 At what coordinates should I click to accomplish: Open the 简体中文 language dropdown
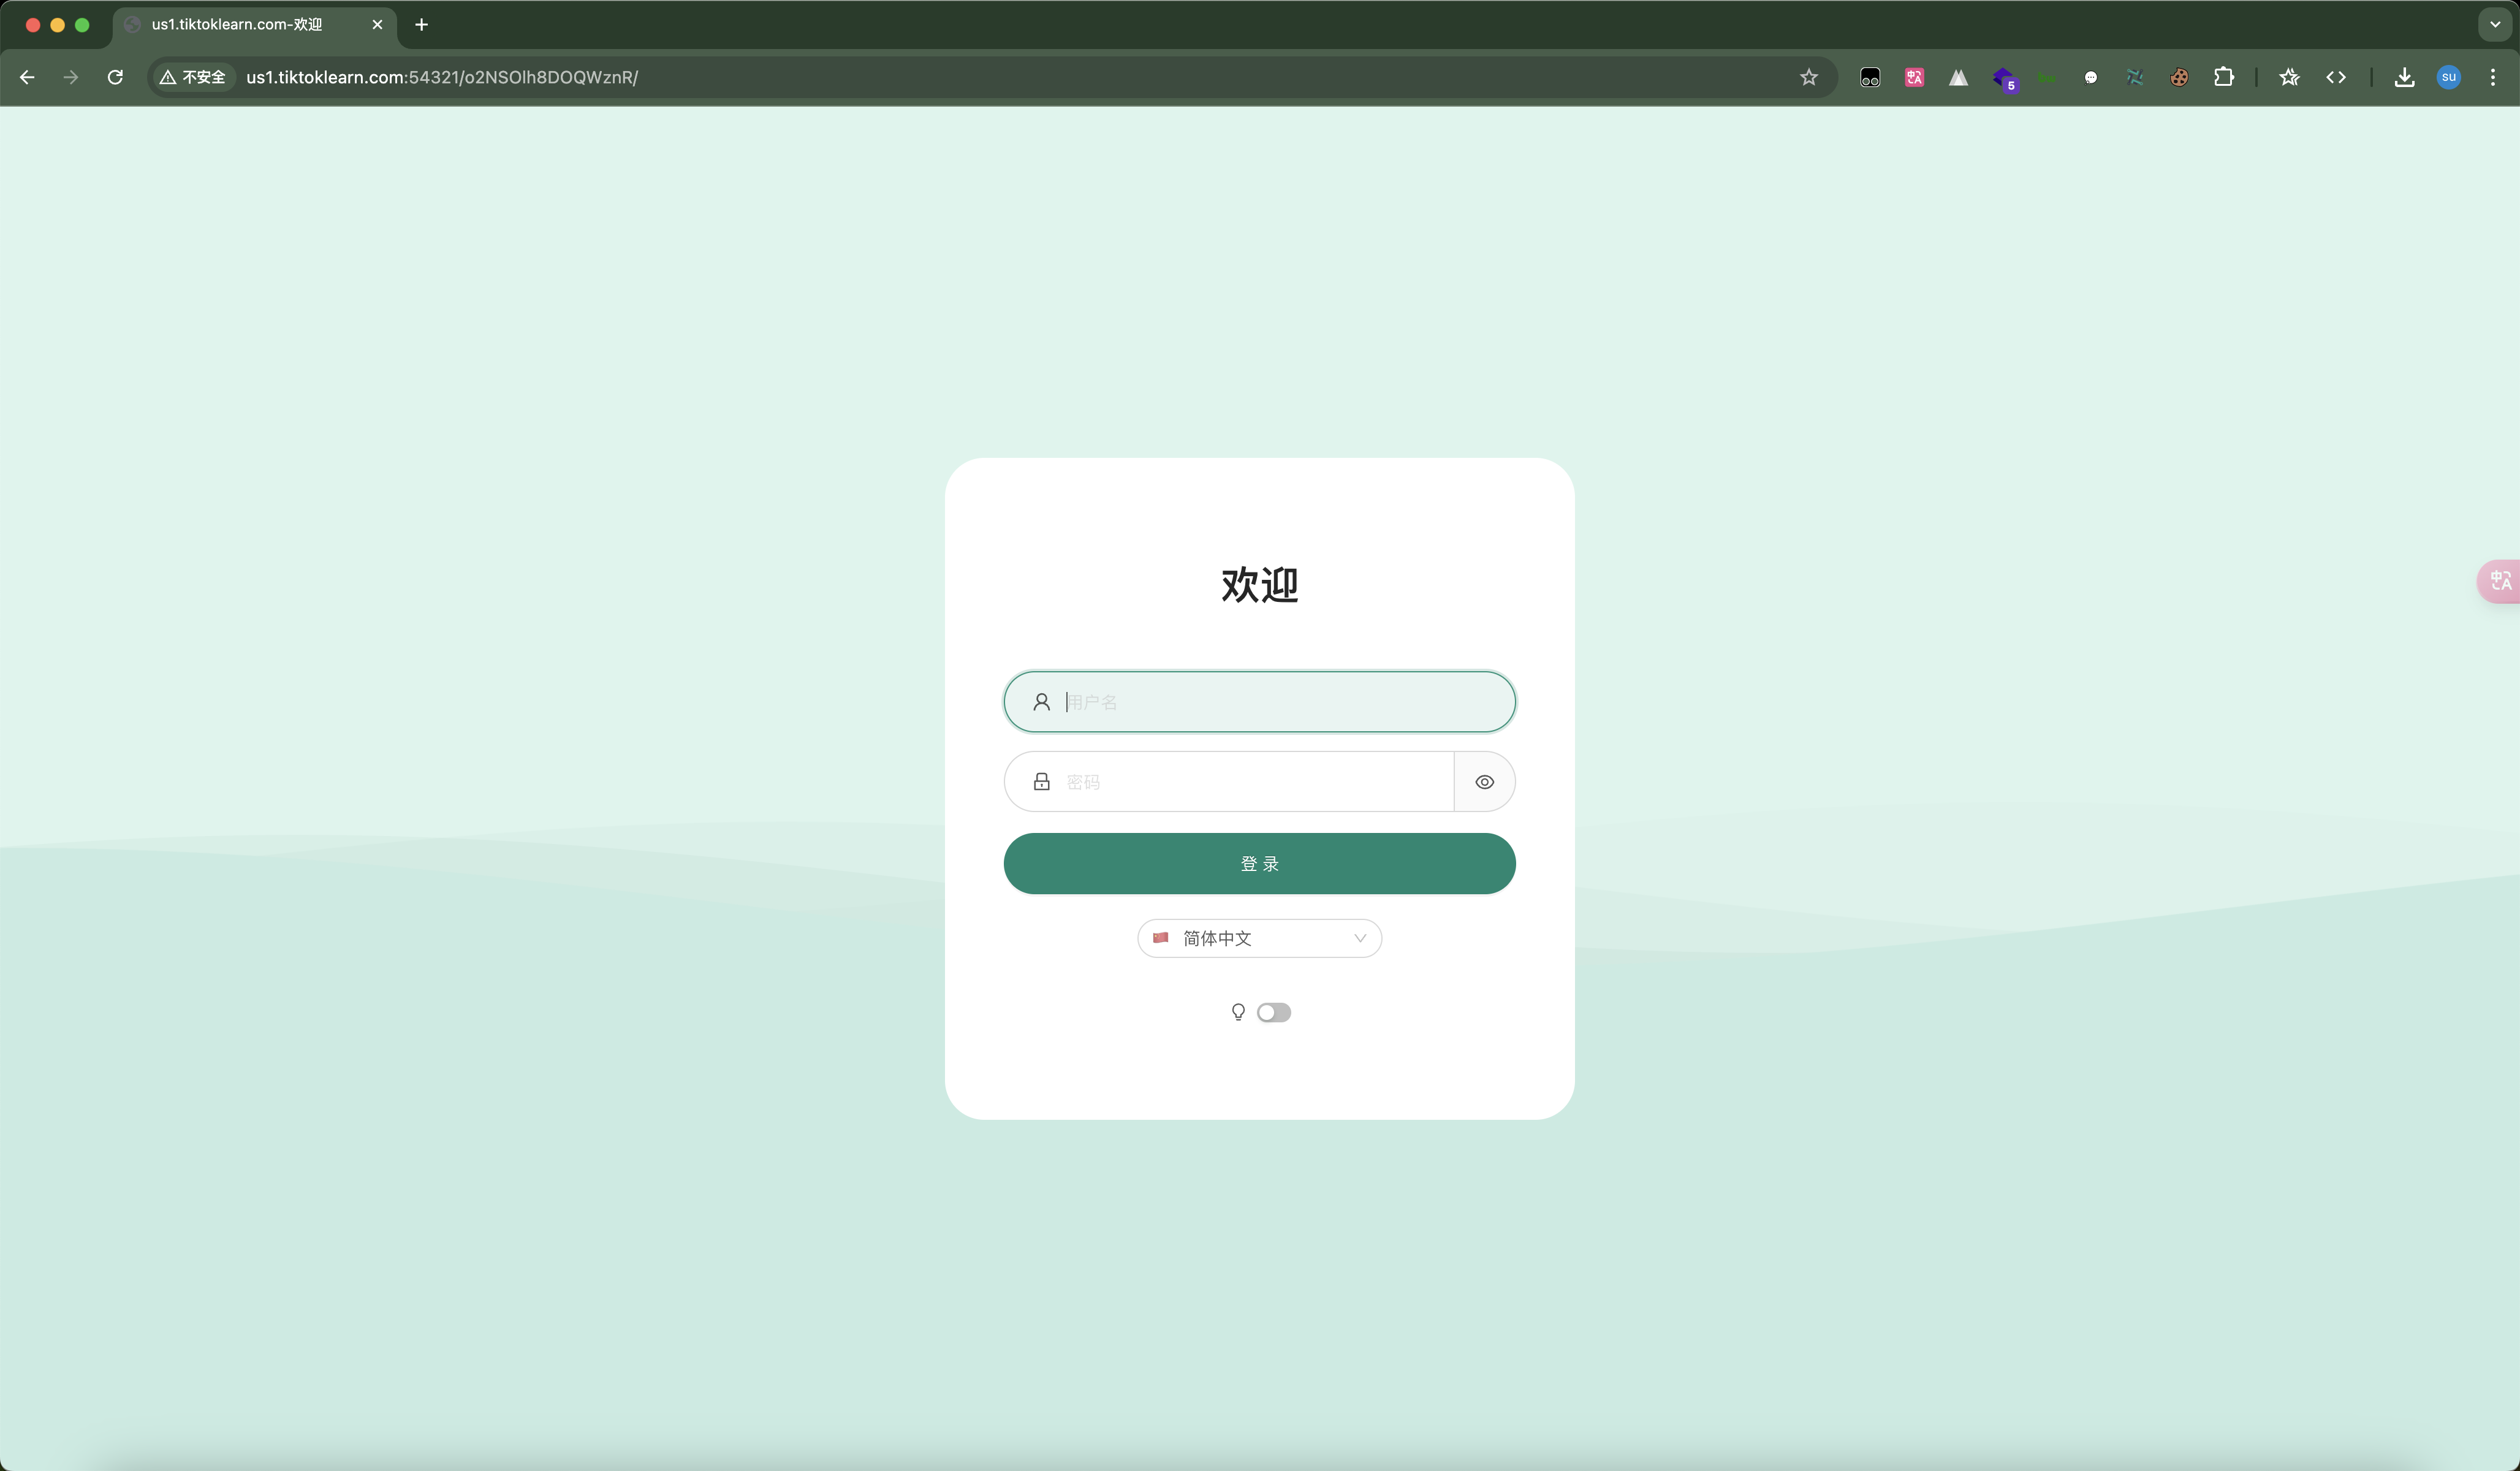click(x=1259, y=938)
